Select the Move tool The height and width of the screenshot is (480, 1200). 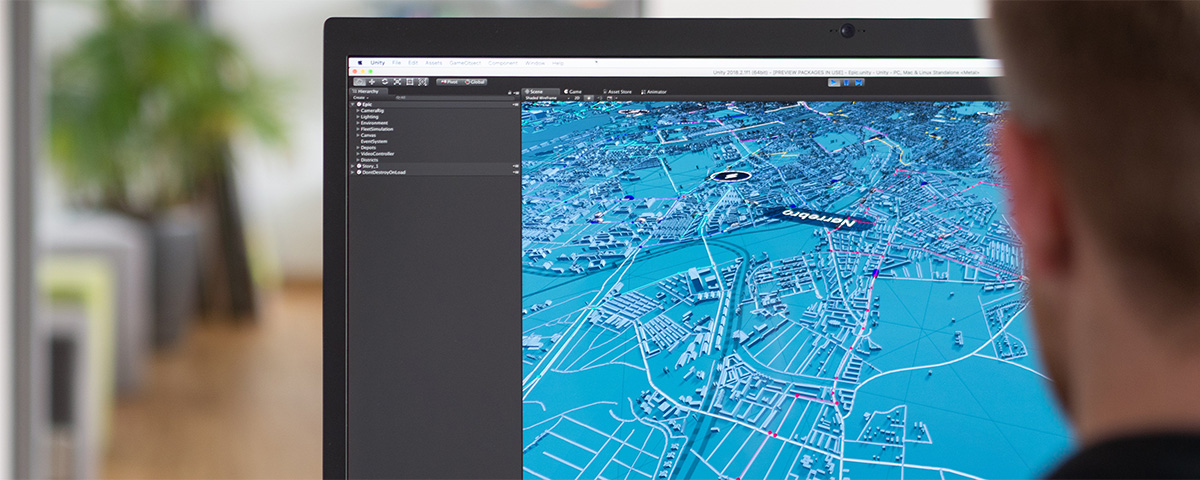click(x=371, y=82)
